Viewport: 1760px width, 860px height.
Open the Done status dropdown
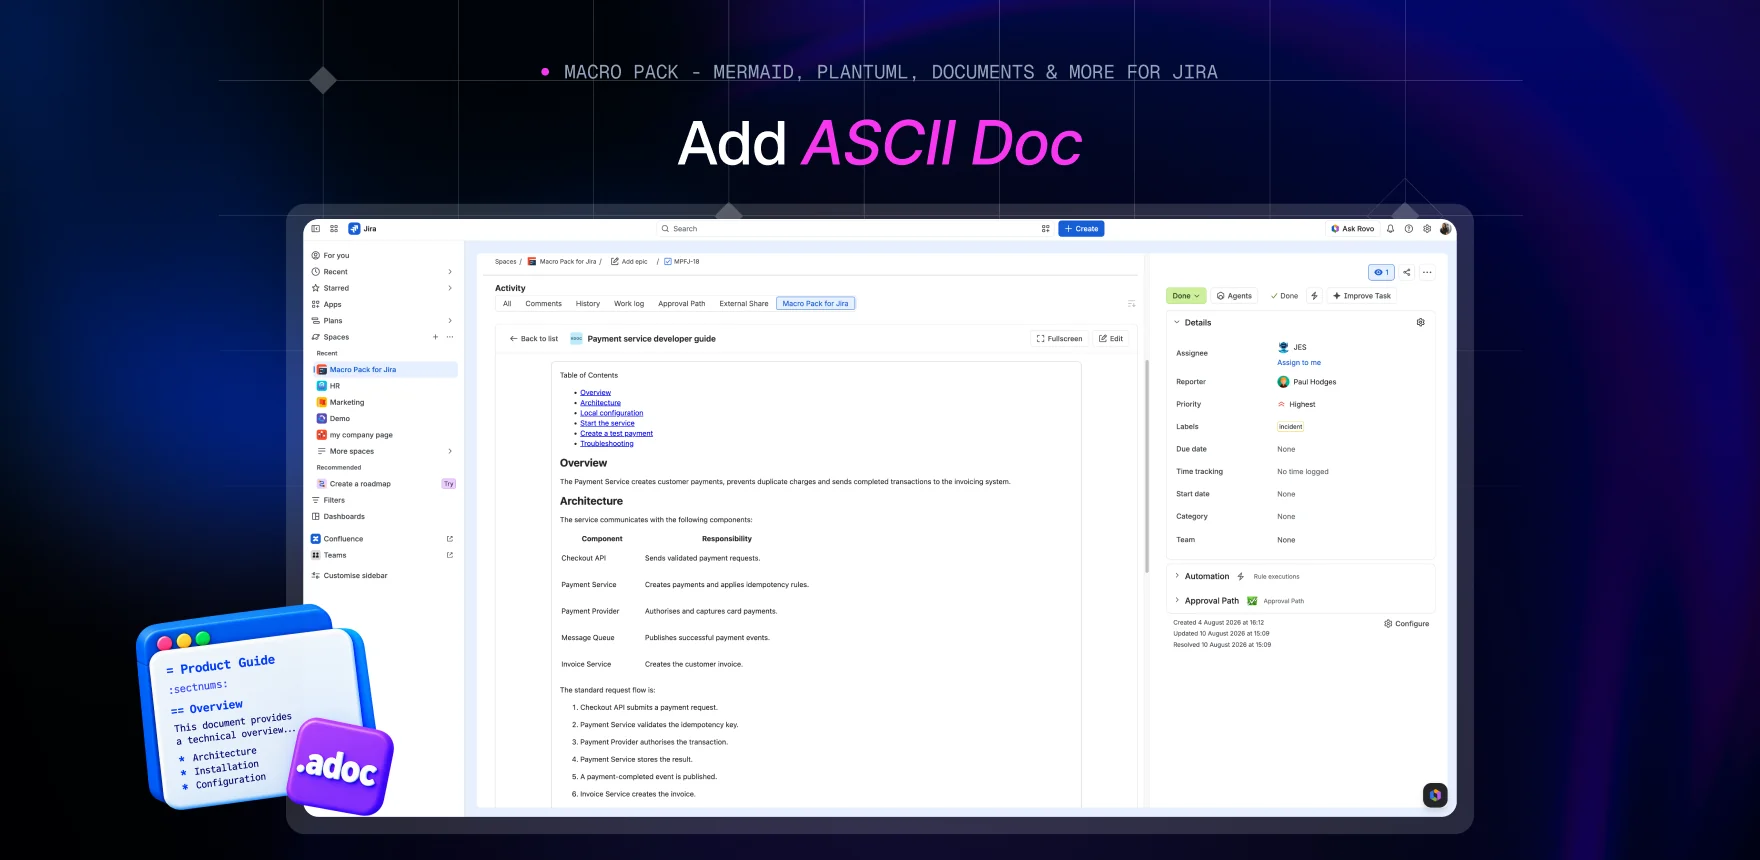pyautogui.click(x=1186, y=296)
